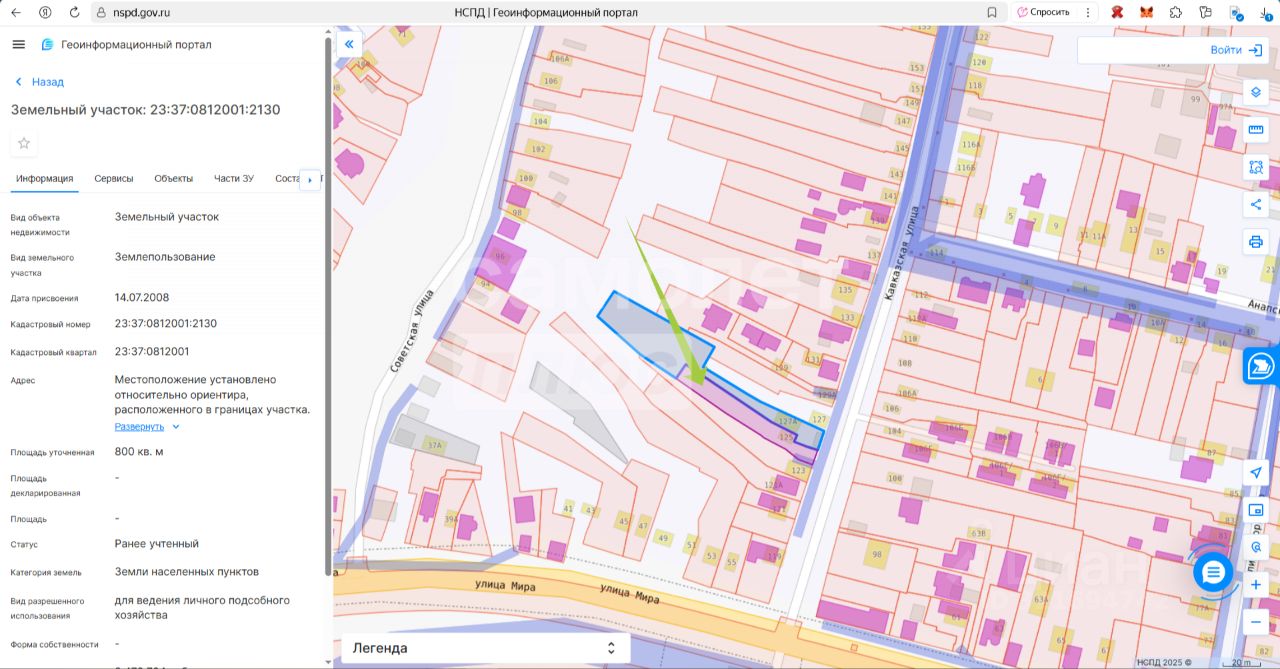Click the Земли населенных пунктов category value

pyautogui.click(x=187, y=572)
